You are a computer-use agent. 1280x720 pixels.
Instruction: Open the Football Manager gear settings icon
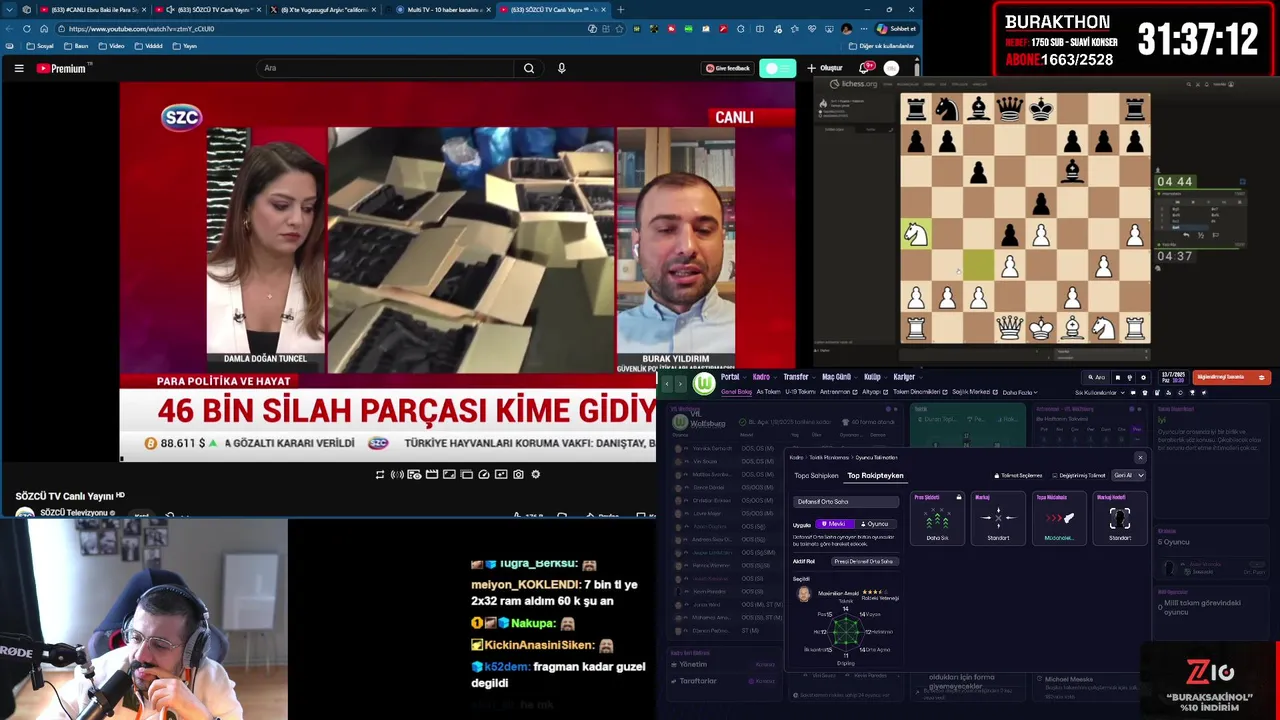1143,377
